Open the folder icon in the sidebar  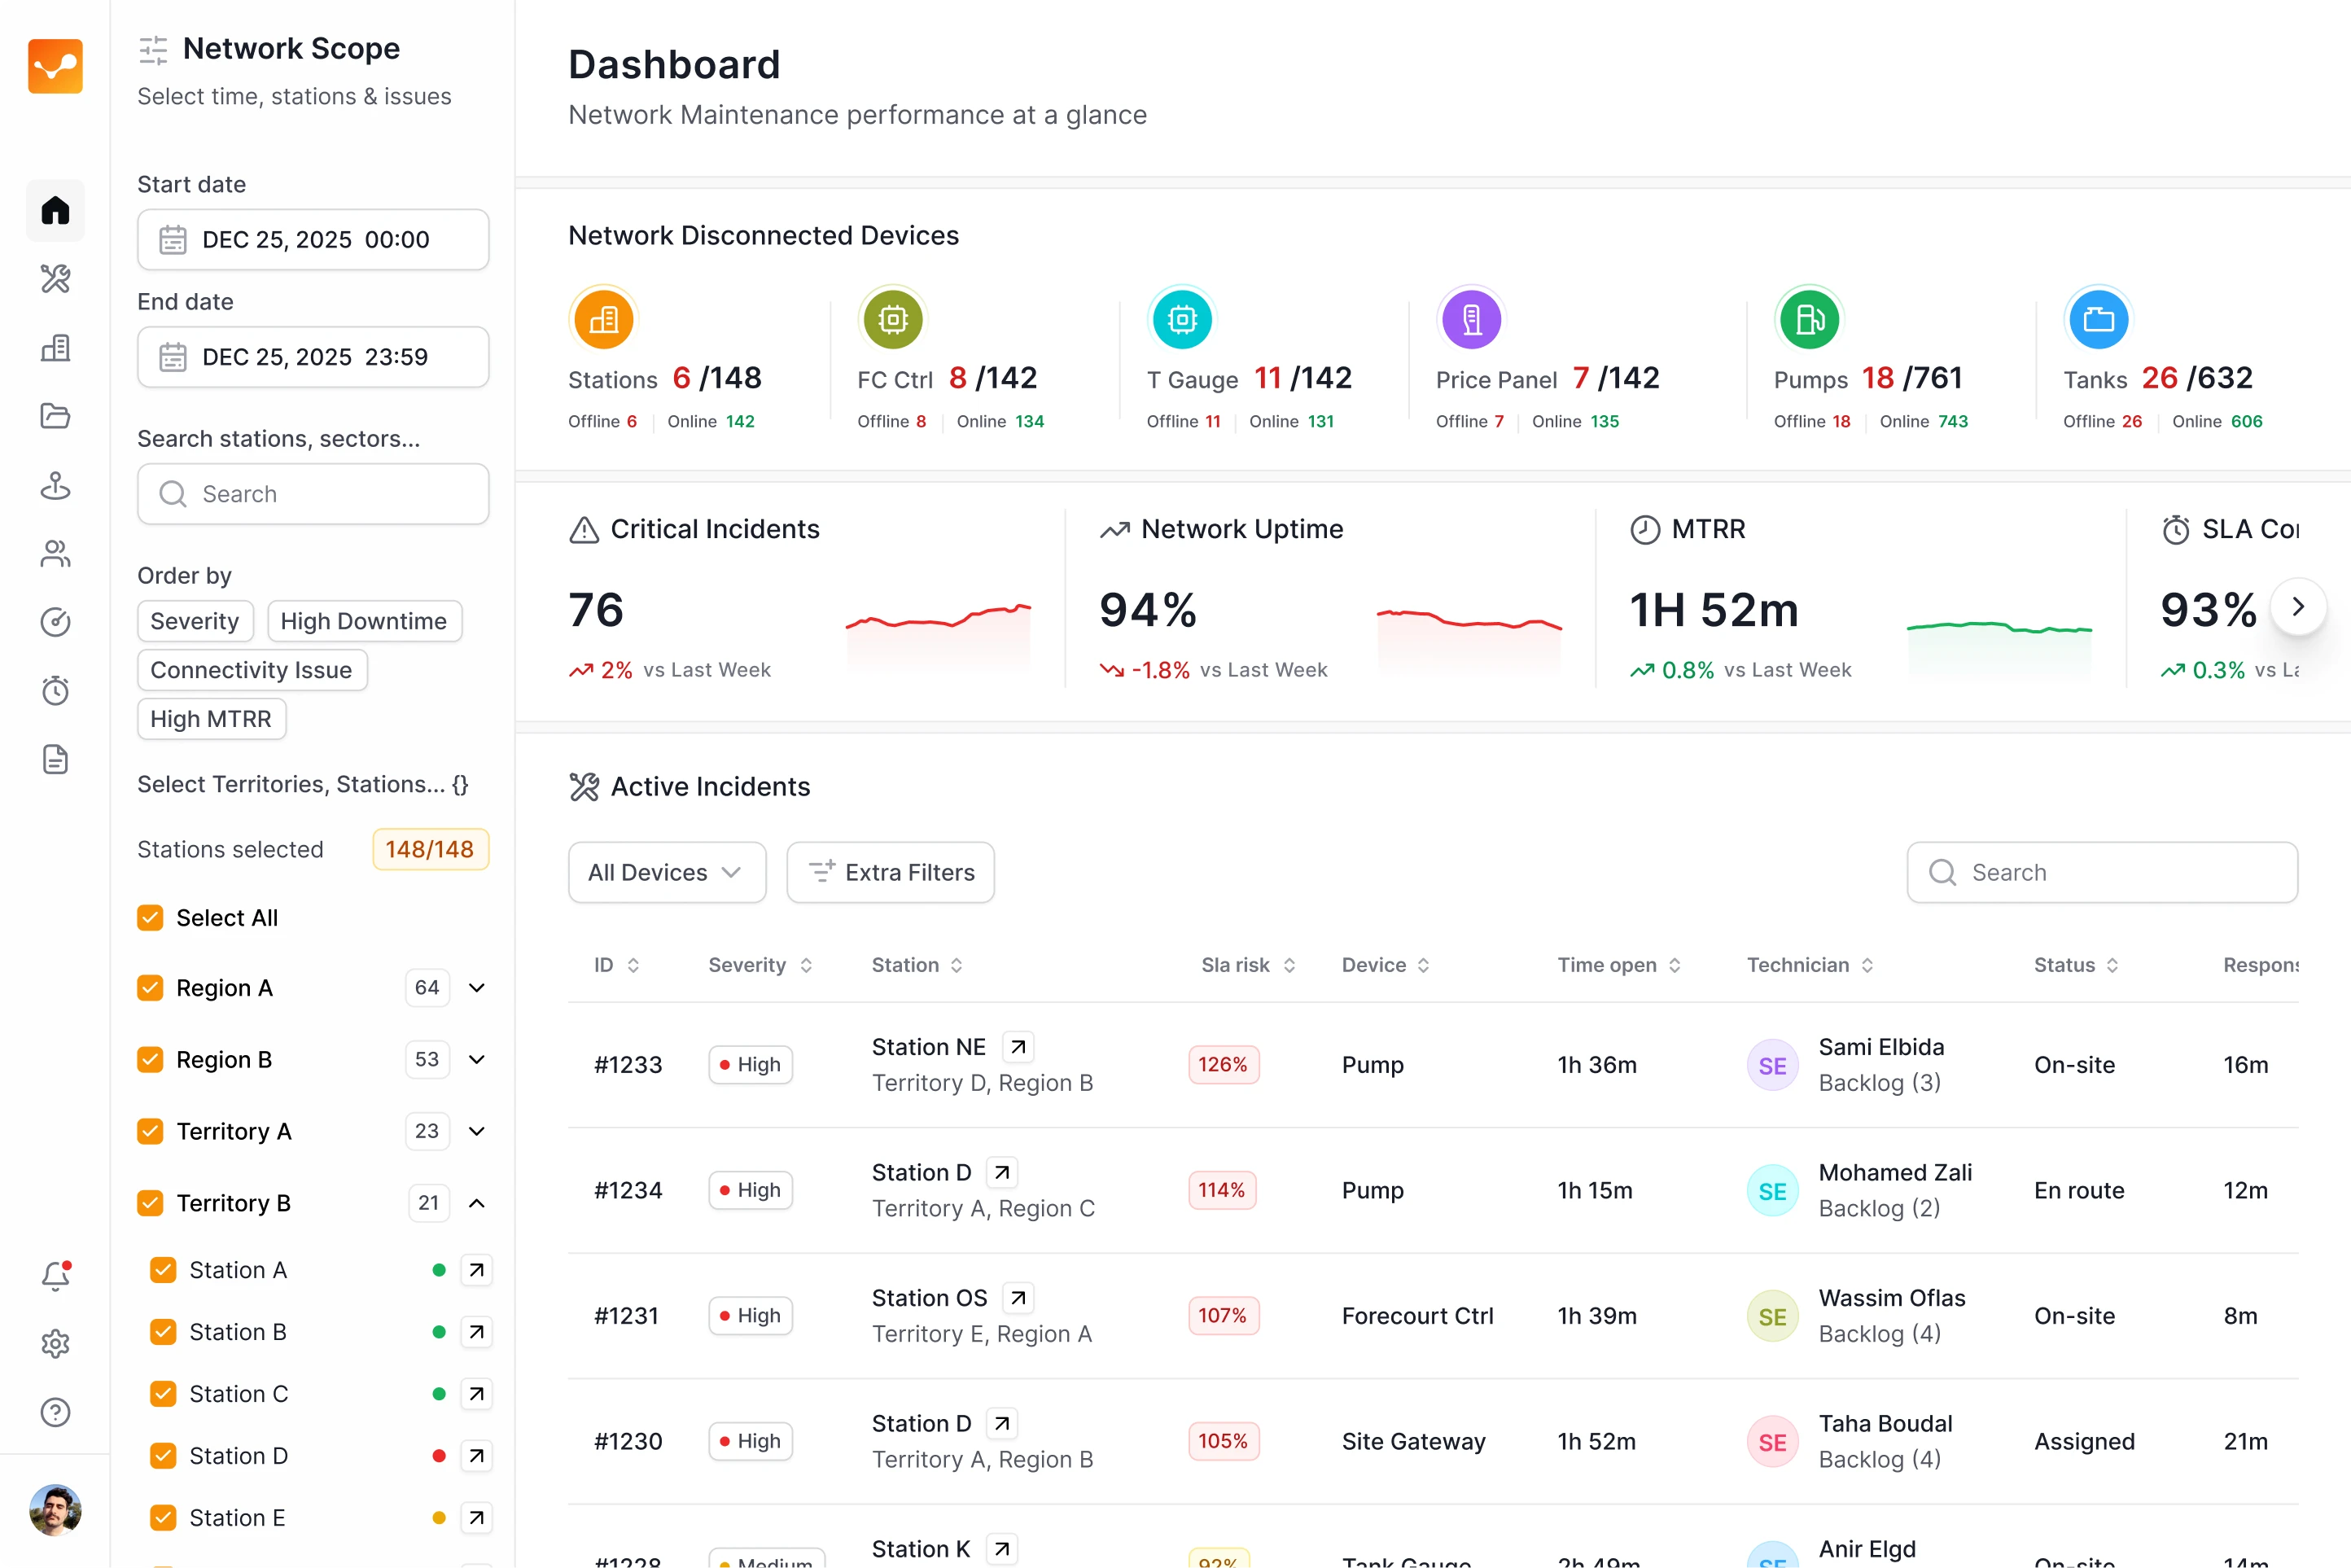pos(55,416)
